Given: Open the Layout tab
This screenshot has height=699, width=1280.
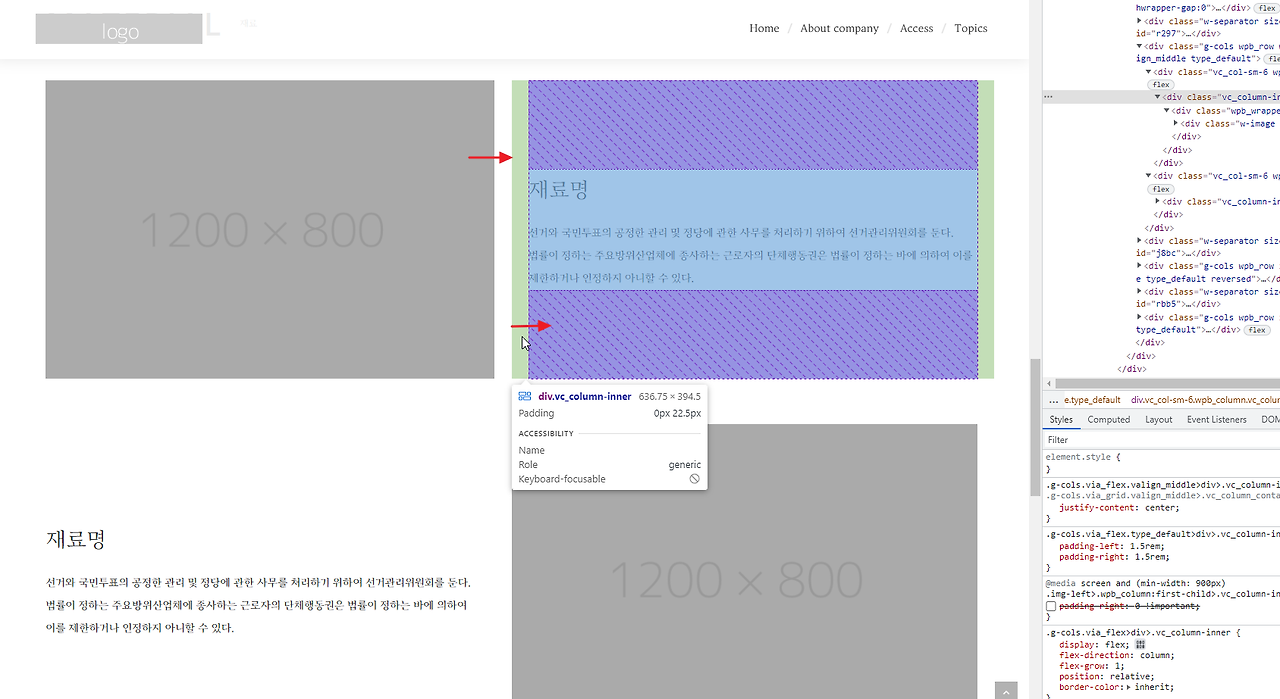Looking at the screenshot, I should [x=1159, y=420].
